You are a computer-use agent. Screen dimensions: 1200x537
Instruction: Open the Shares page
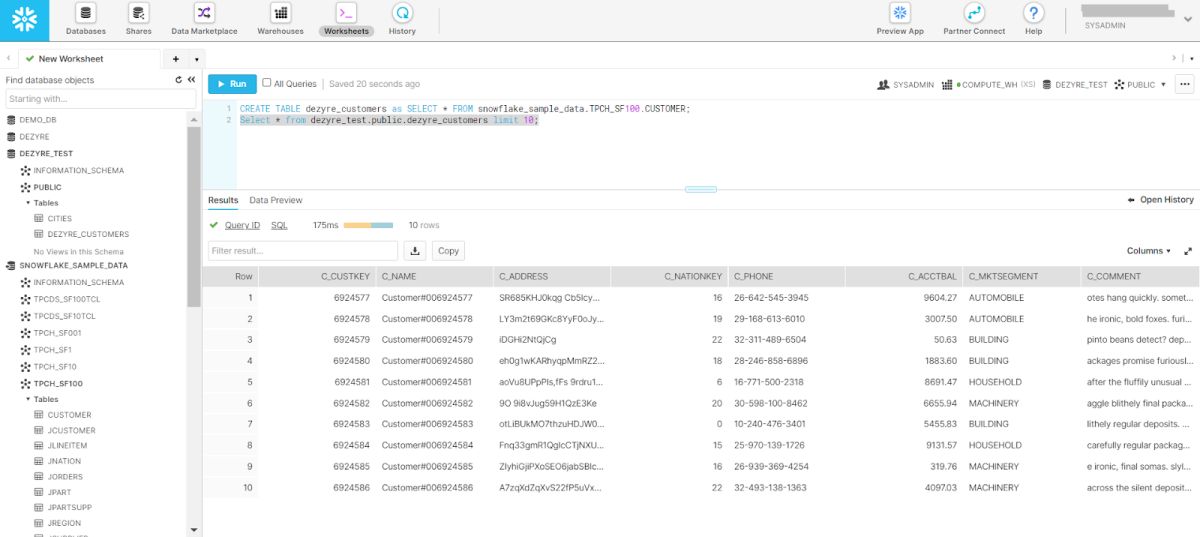point(138,19)
